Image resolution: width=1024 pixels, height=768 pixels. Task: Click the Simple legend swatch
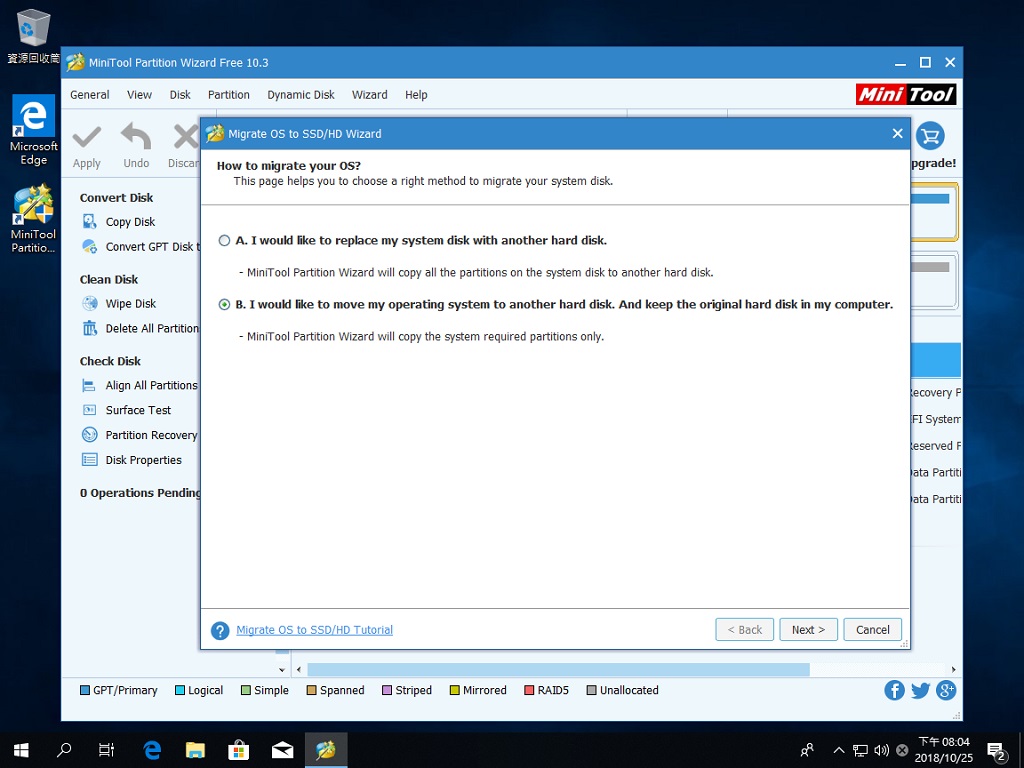[x=246, y=690]
